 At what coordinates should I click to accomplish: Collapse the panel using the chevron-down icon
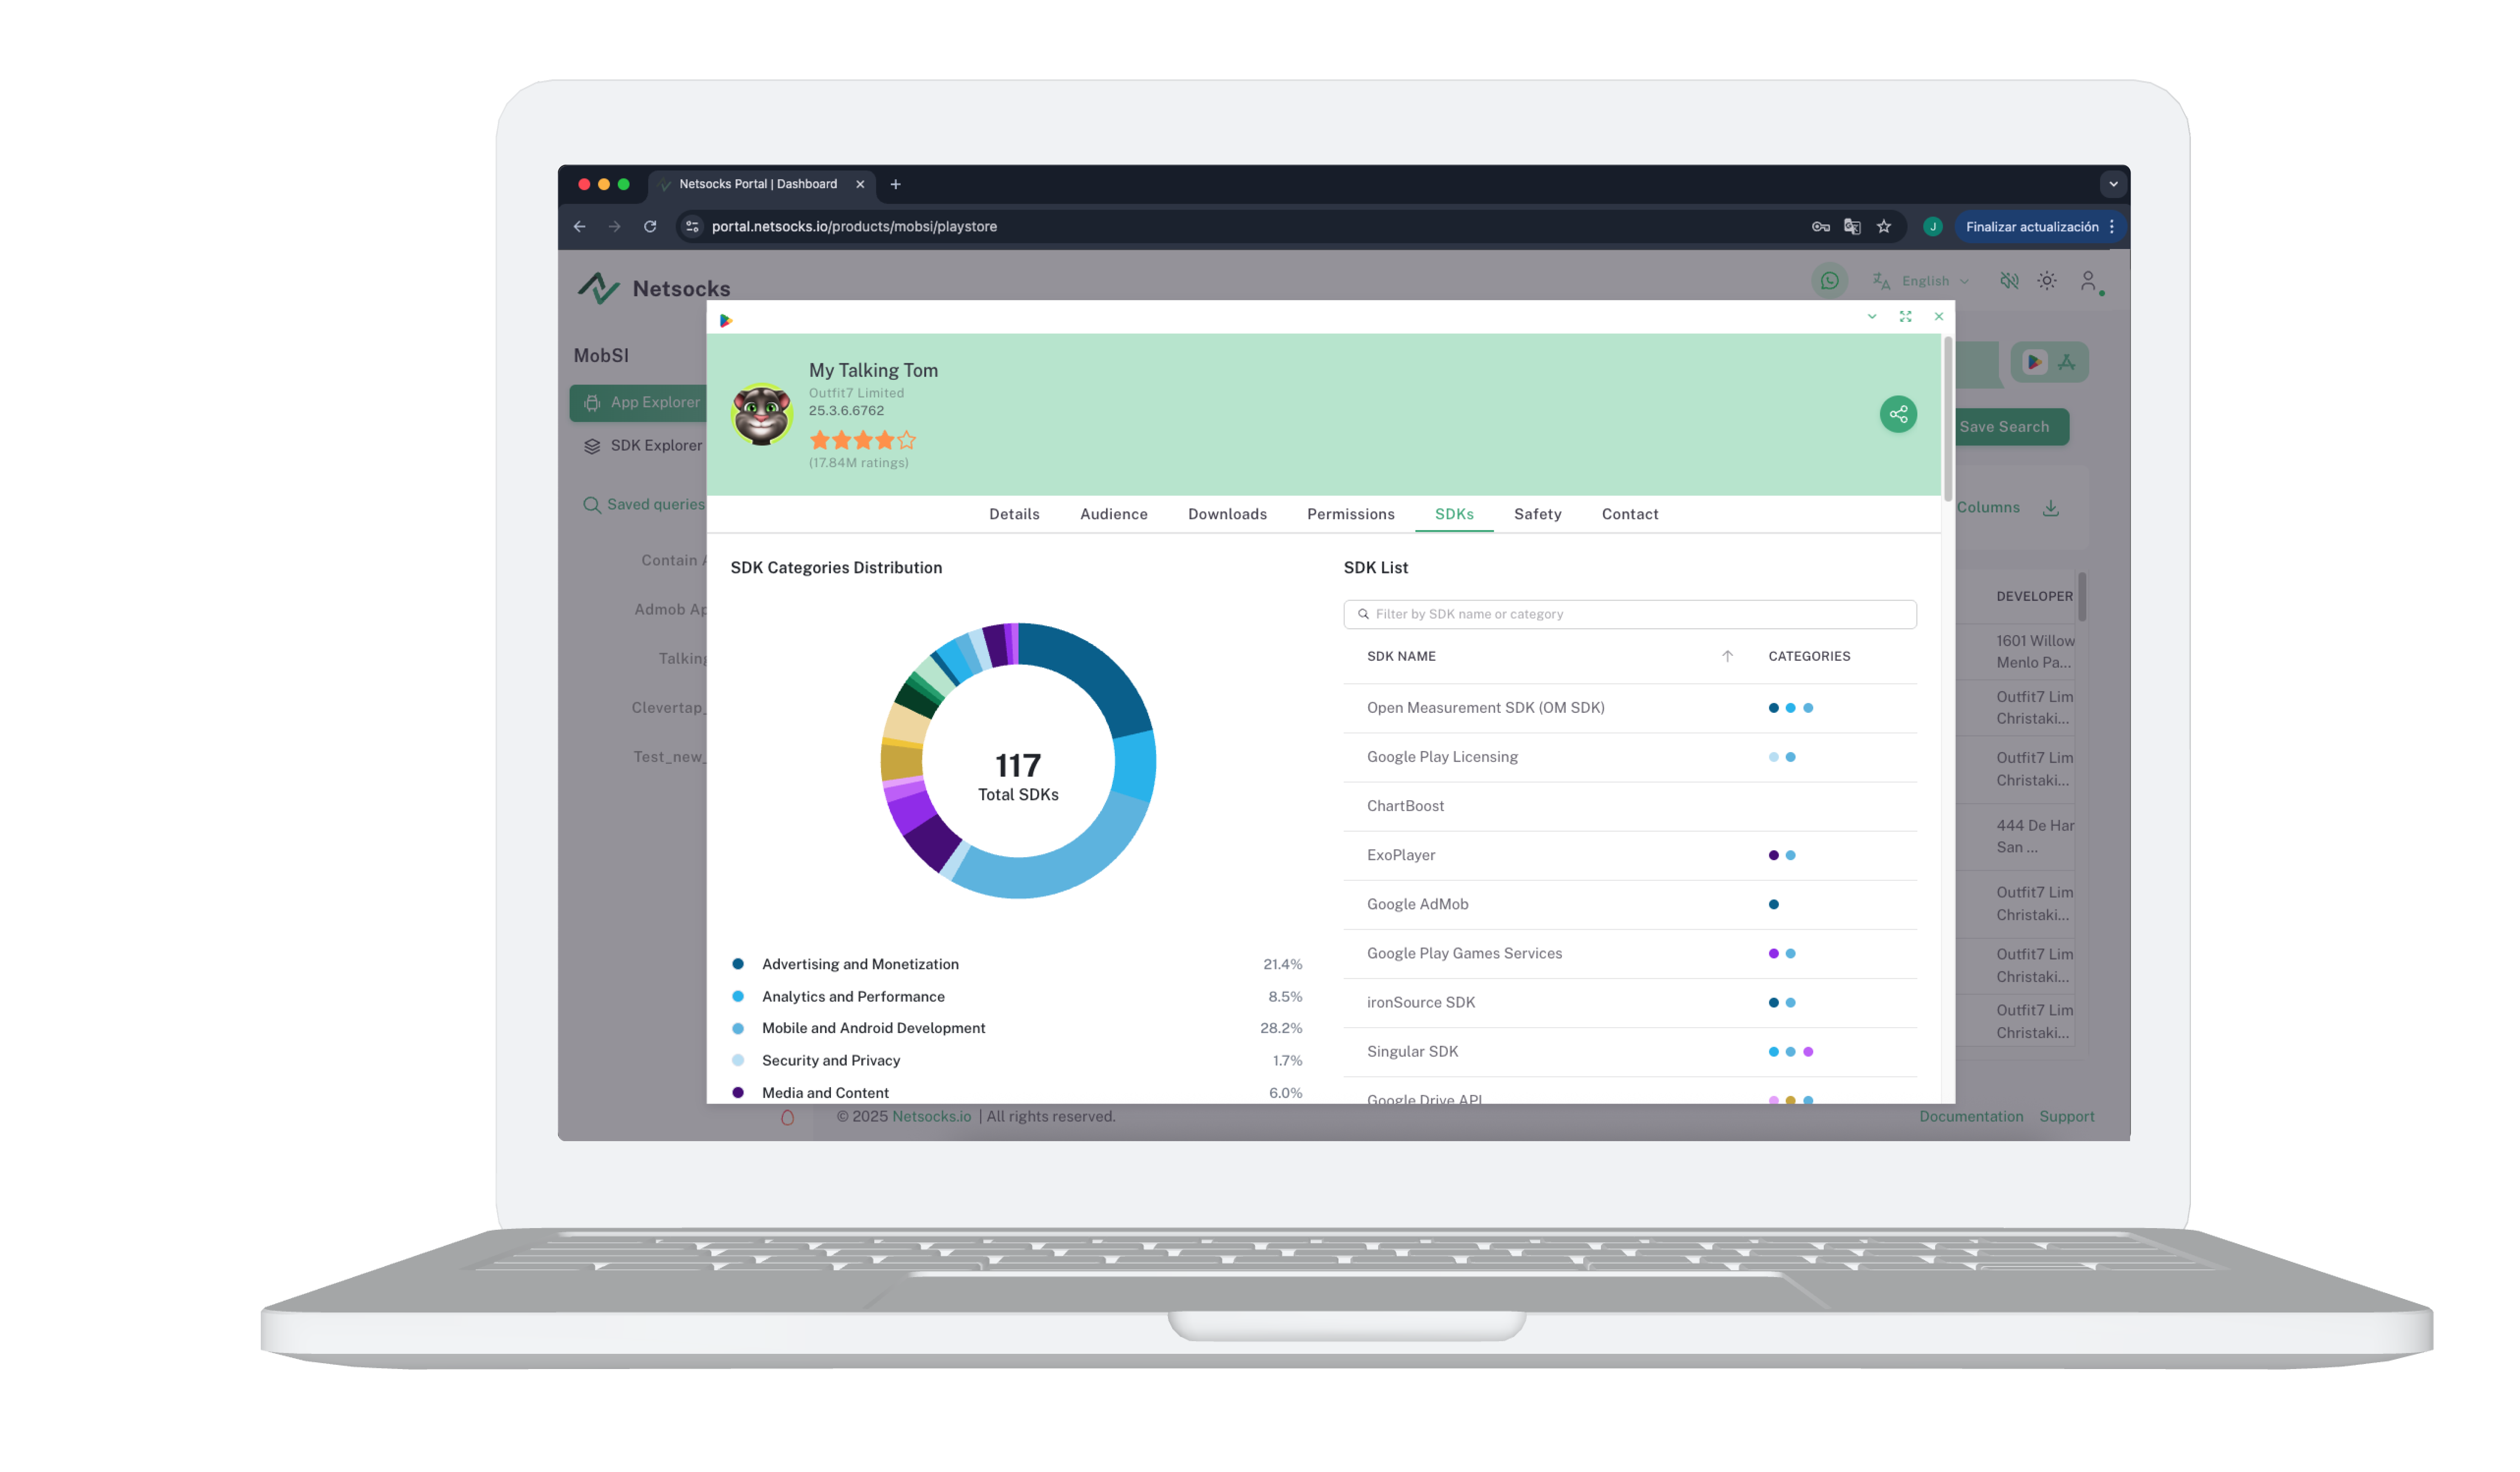[x=1871, y=316]
